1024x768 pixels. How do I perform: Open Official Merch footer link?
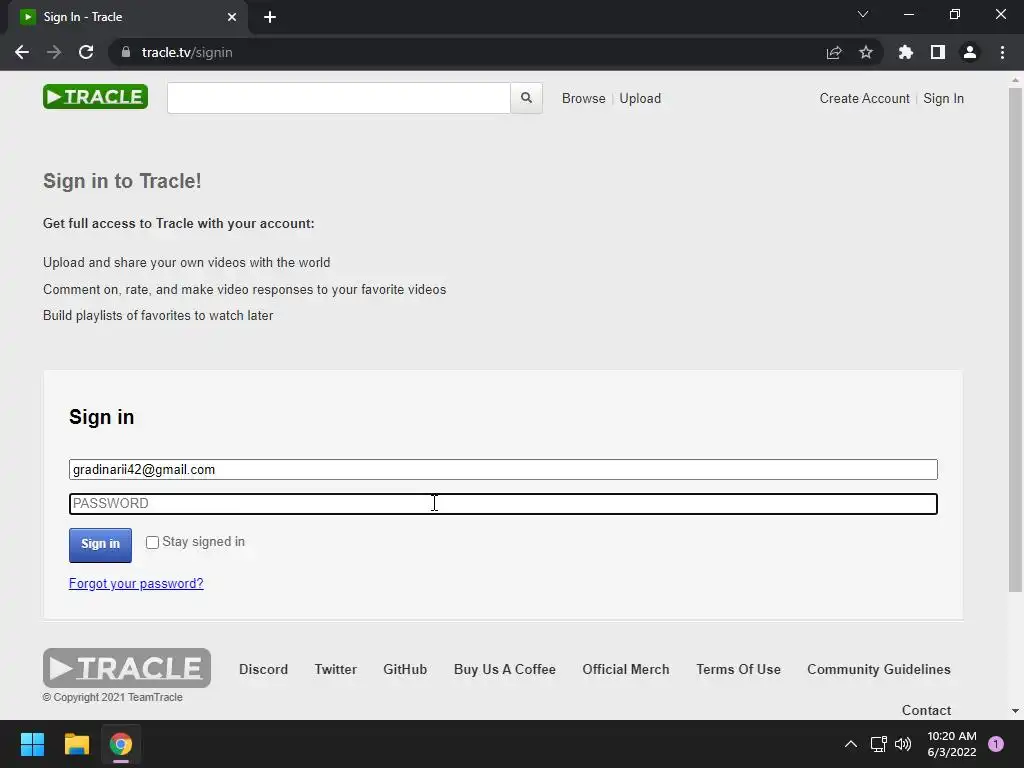click(626, 669)
